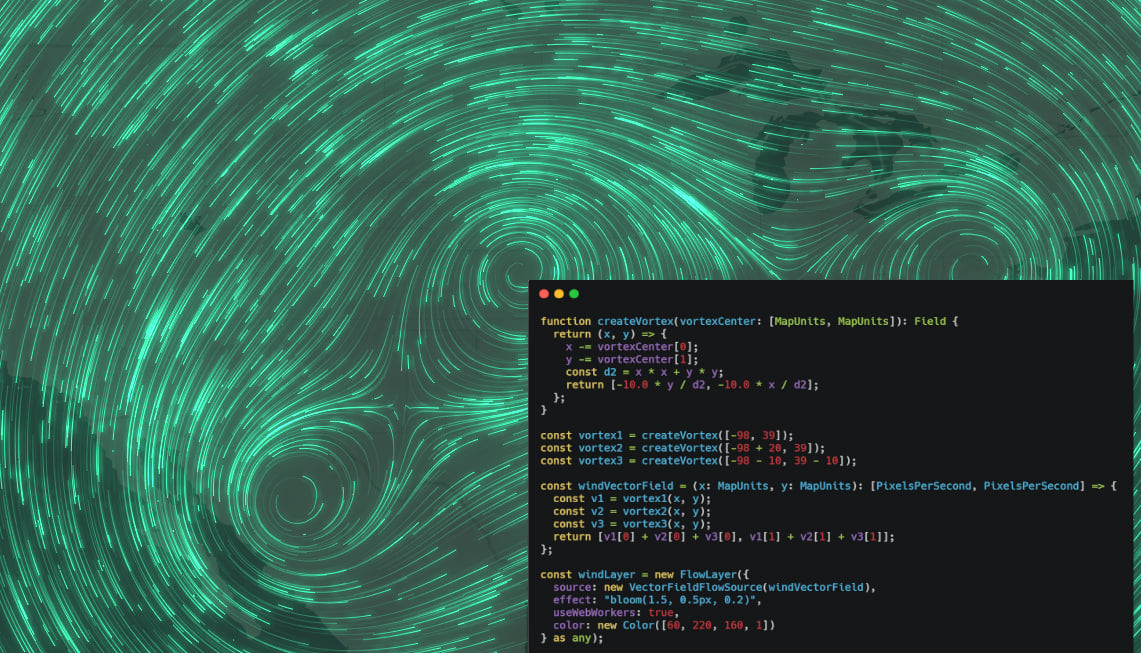1141x653 pixels.
Task: Click the 'const vortex1 = createVortex' line
Action: pos(667,435)
